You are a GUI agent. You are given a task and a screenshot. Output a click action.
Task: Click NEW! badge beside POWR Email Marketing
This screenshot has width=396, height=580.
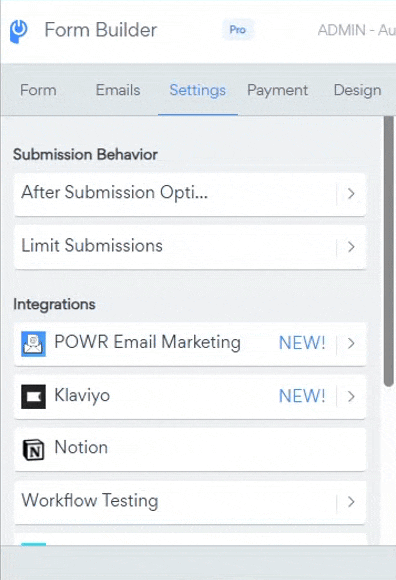pyautogui.click(x=302, y=343)
